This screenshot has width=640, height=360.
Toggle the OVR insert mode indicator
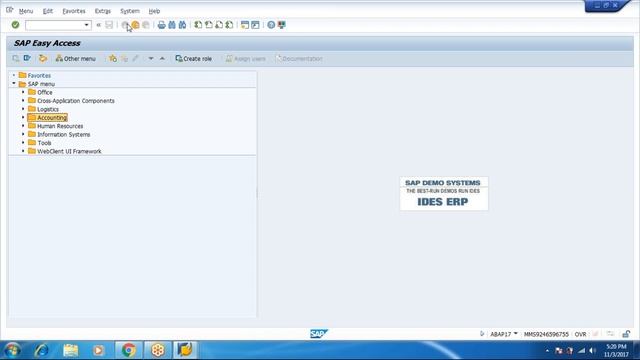click(x=580, y=334)
